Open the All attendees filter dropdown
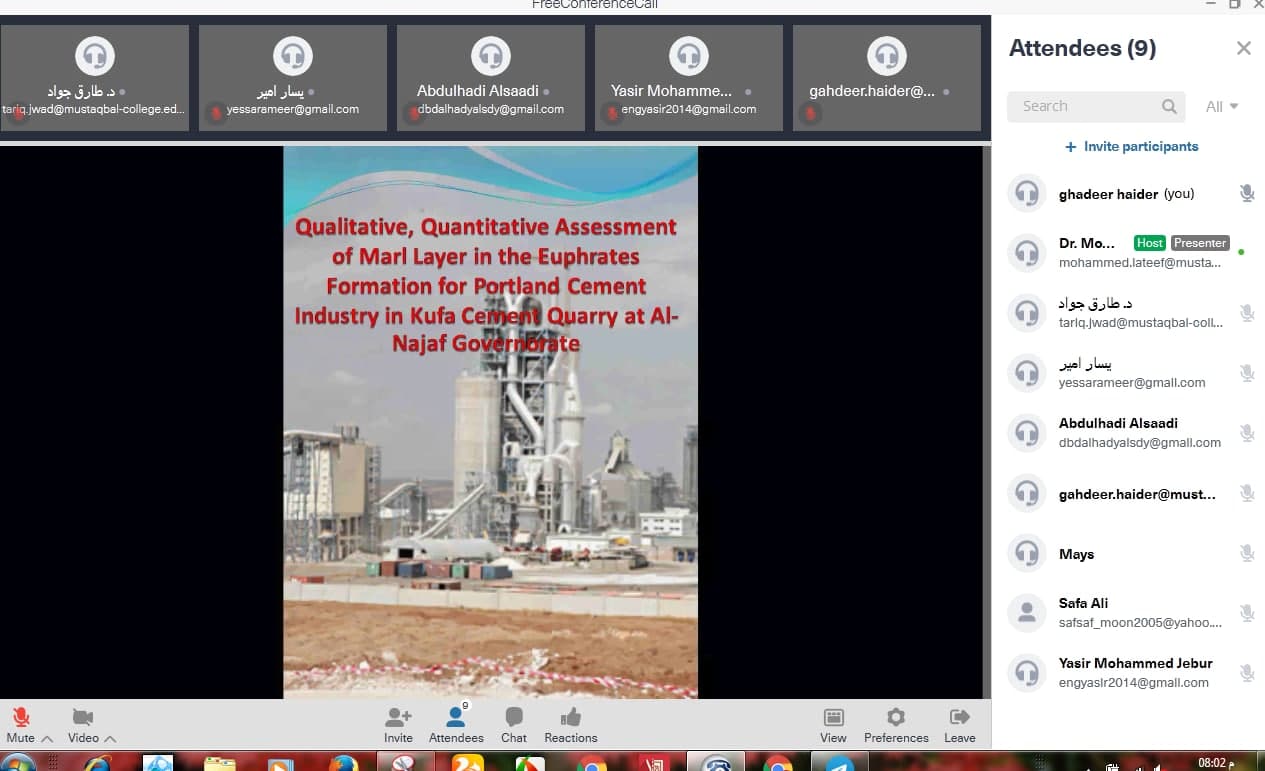 click(x=1222, y=107)
